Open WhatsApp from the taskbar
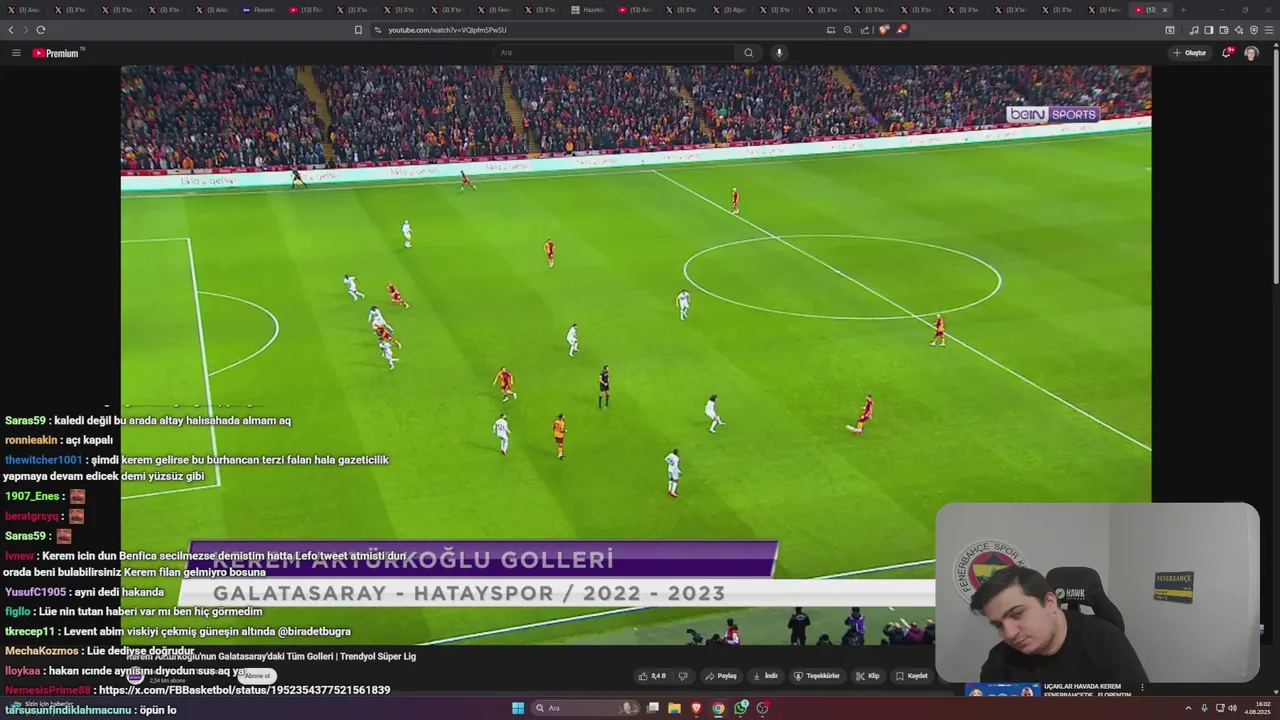This screenshot has height=720, width=1280. click(x=740, y=708)
